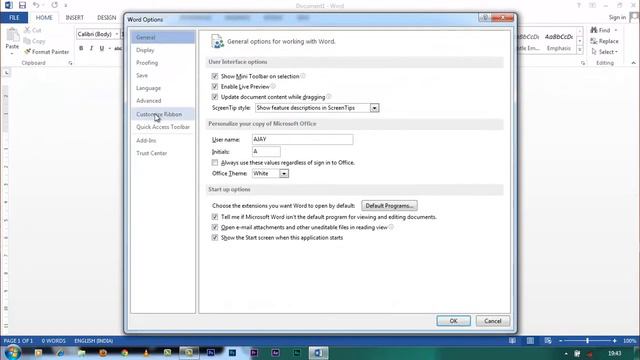Viewport: 640px width, 360px height.
Task: Collapse the ribbon with the caret arrow
Action: tap(633, 63)
